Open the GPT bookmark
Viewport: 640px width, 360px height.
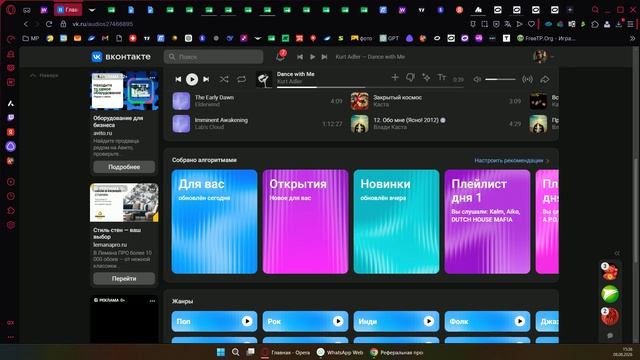389,38
